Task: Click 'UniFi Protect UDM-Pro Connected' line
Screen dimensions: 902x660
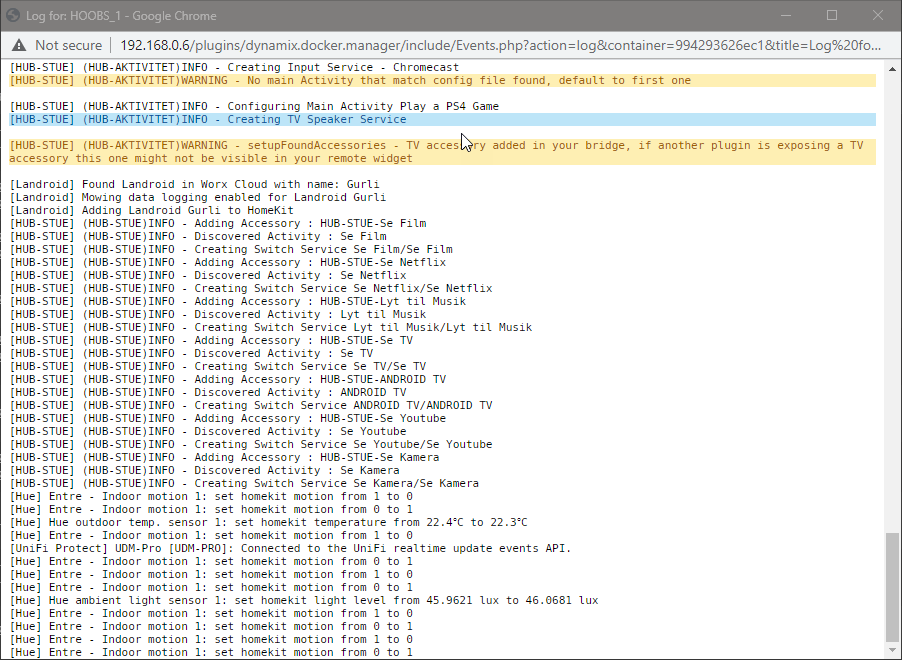Action: point(291,548)
